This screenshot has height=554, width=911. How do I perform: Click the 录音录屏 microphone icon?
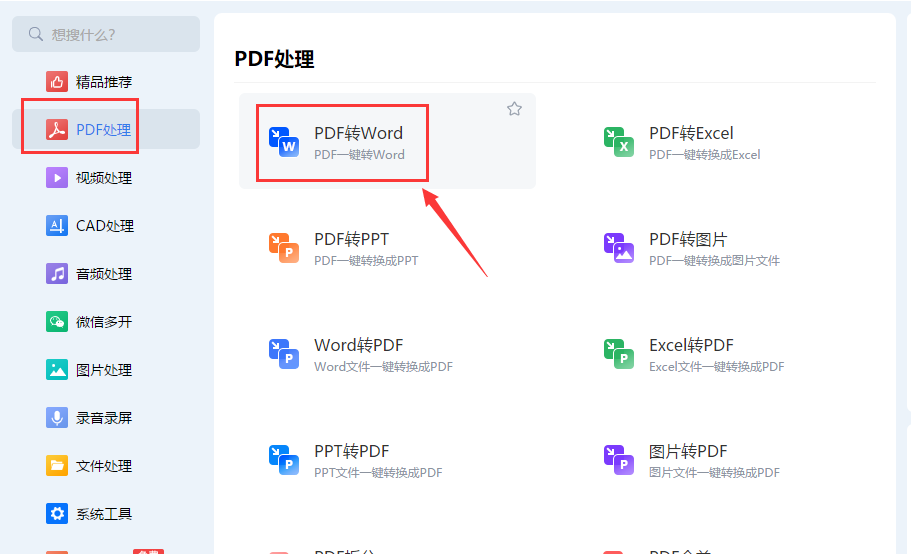57,418
